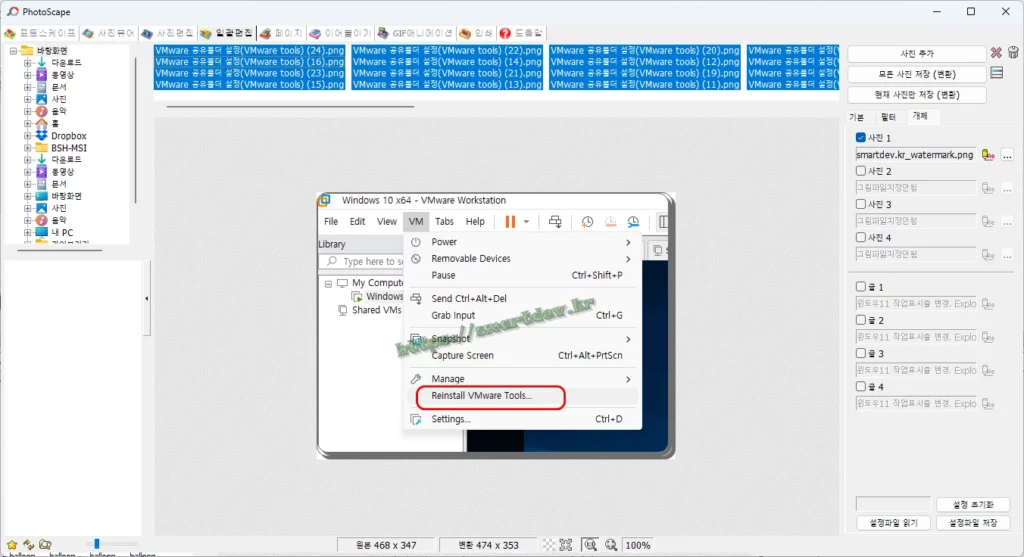Select the 일괄편집 batch editor tab

(227, 33)
